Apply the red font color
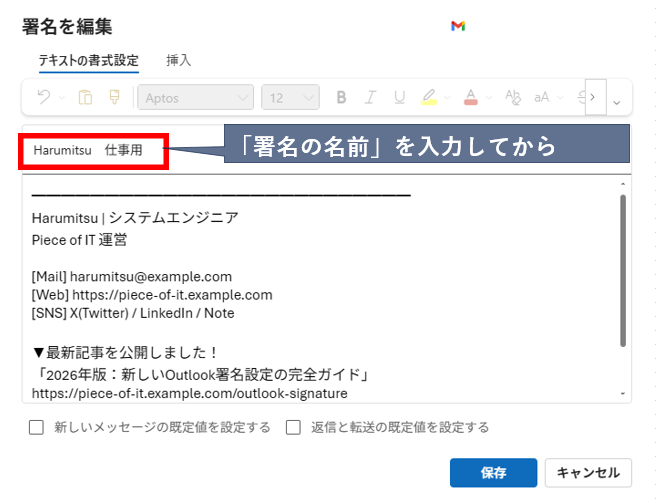This screenshot has height=503, width=656. tap(471, 98)
